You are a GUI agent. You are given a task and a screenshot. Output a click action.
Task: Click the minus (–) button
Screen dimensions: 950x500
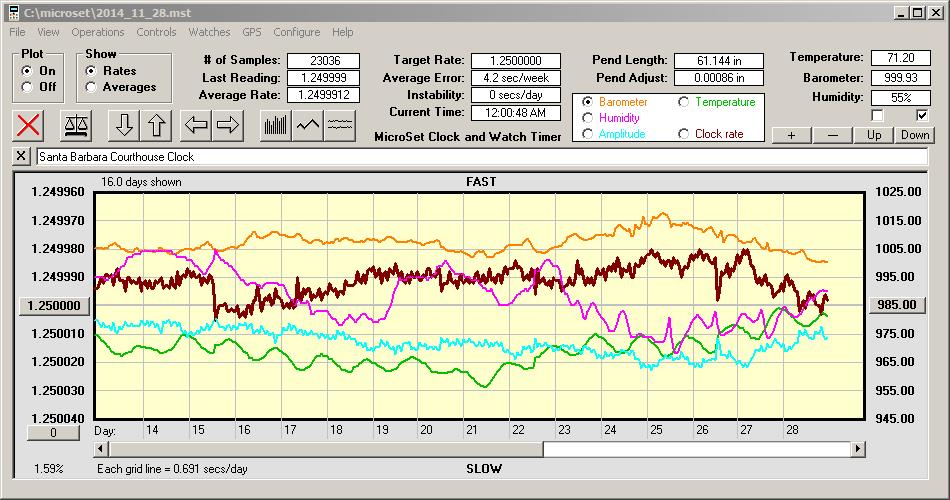click(832, 135)
